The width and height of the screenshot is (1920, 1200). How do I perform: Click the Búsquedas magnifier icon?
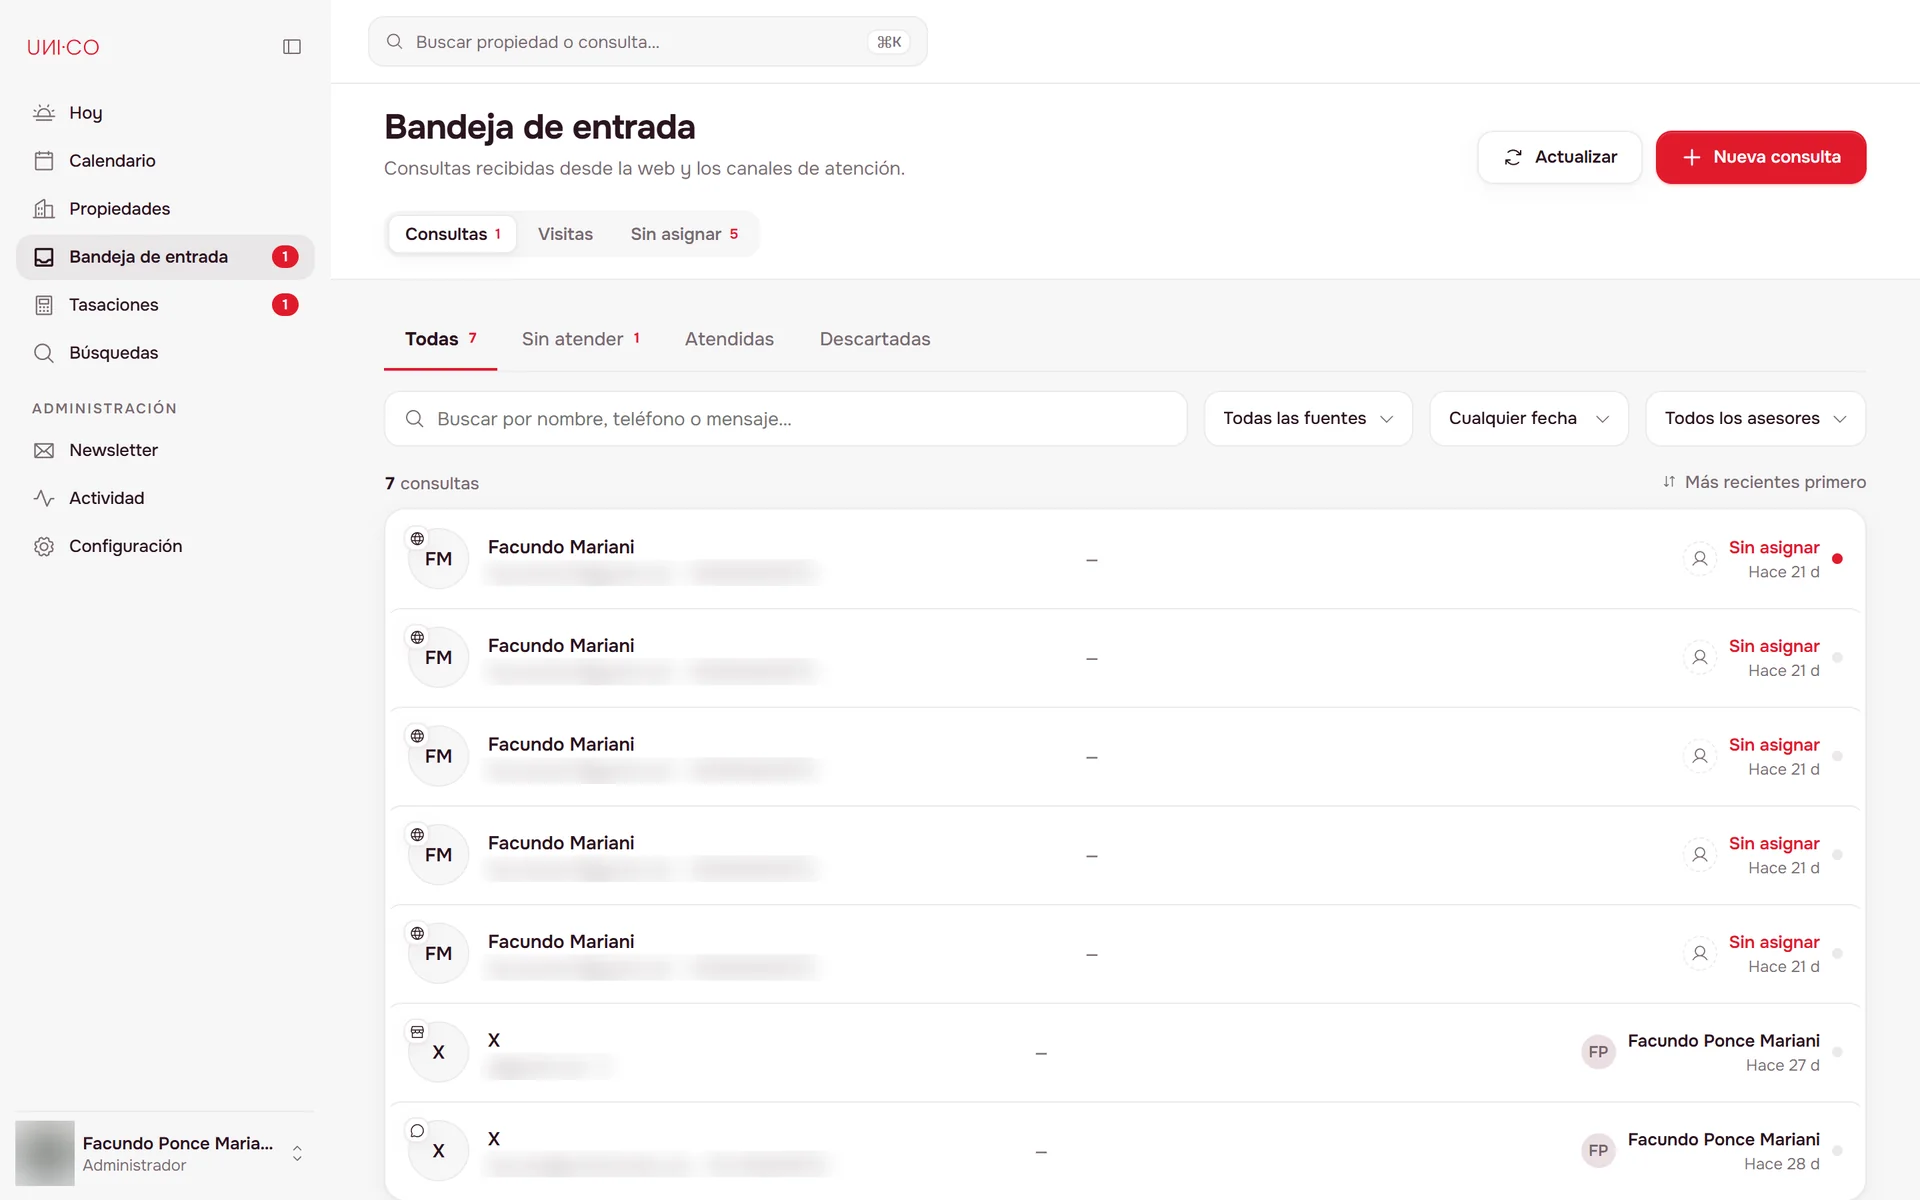pos(44,353)
